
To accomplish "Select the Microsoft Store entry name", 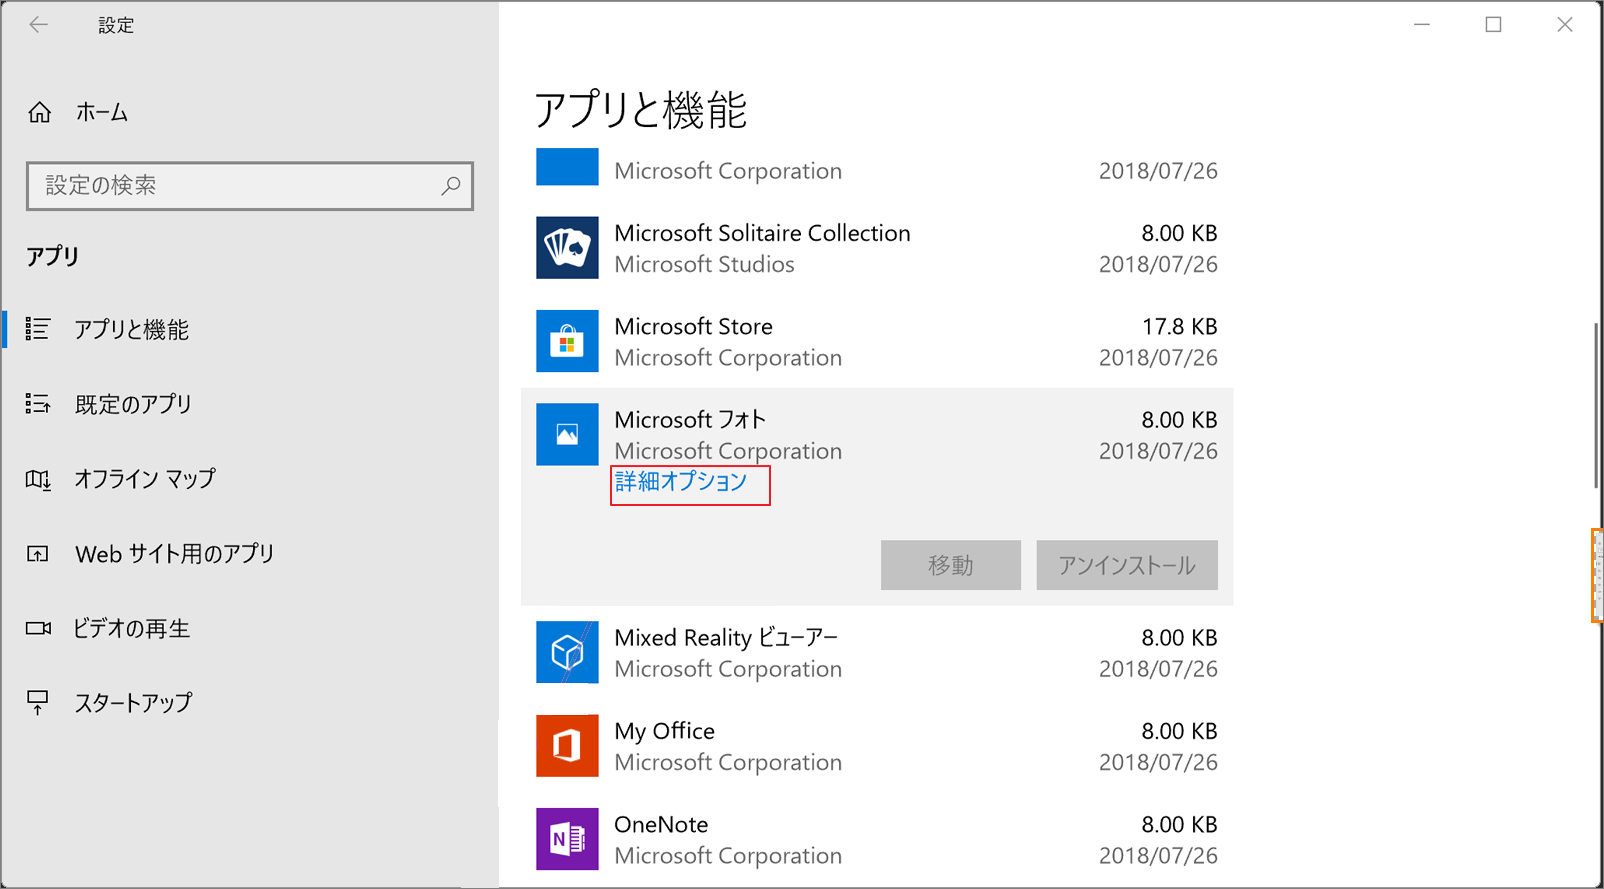I will point(693,326).
